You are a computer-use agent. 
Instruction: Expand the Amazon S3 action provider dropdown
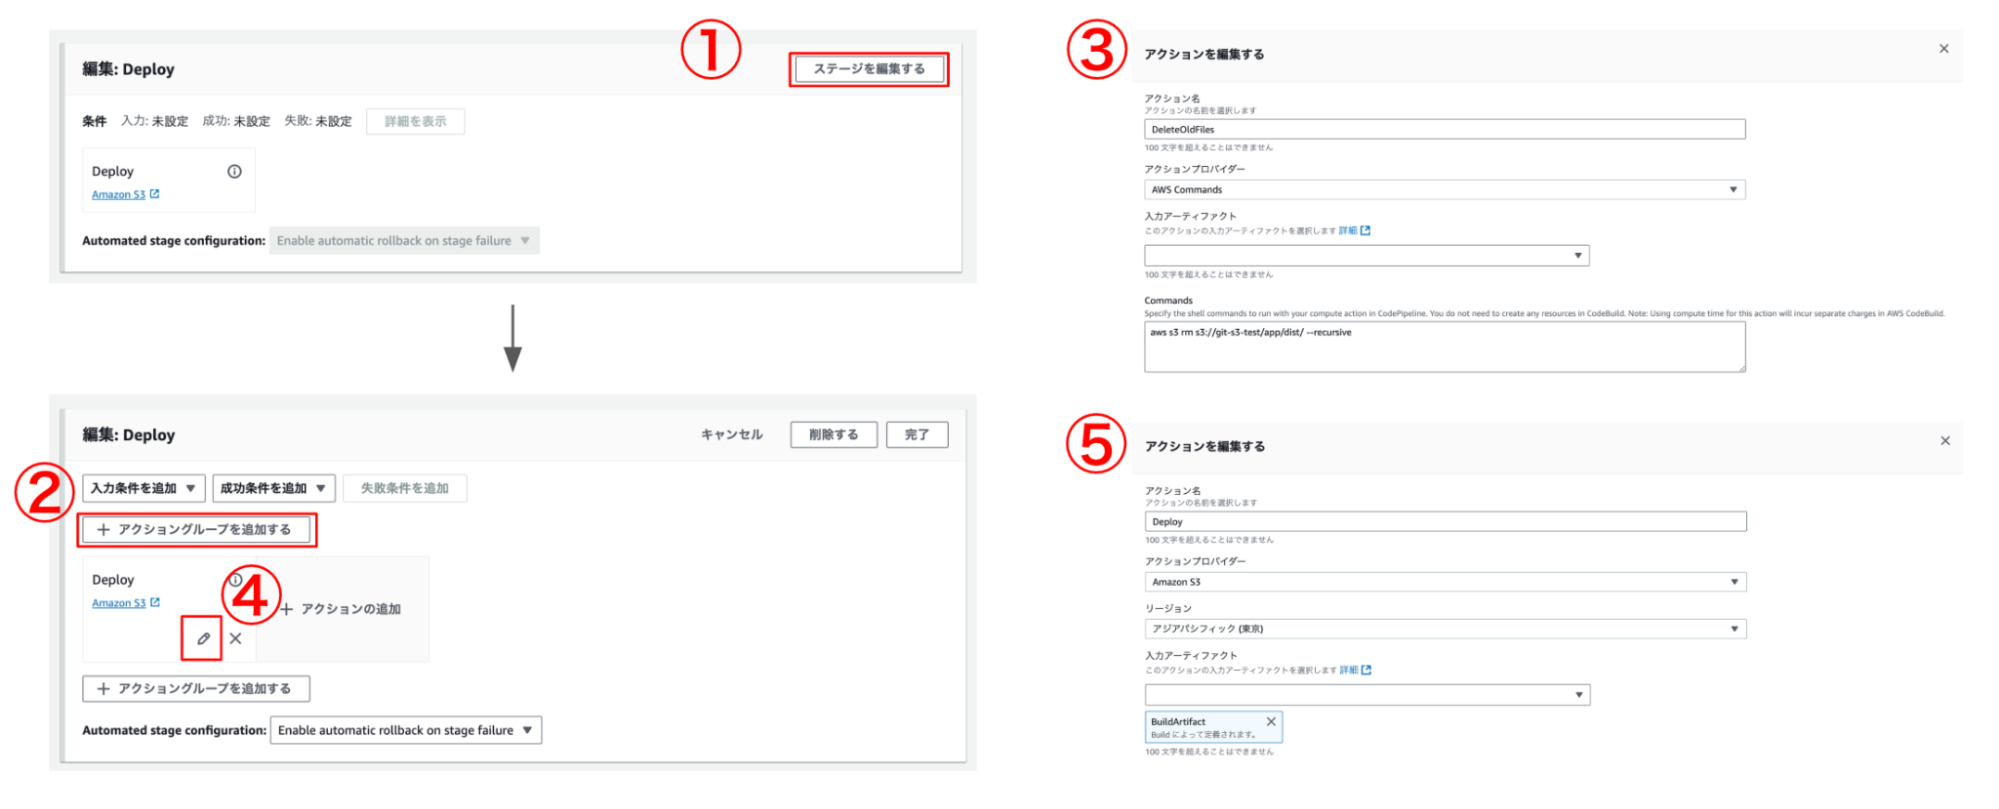coord(1445,582)
